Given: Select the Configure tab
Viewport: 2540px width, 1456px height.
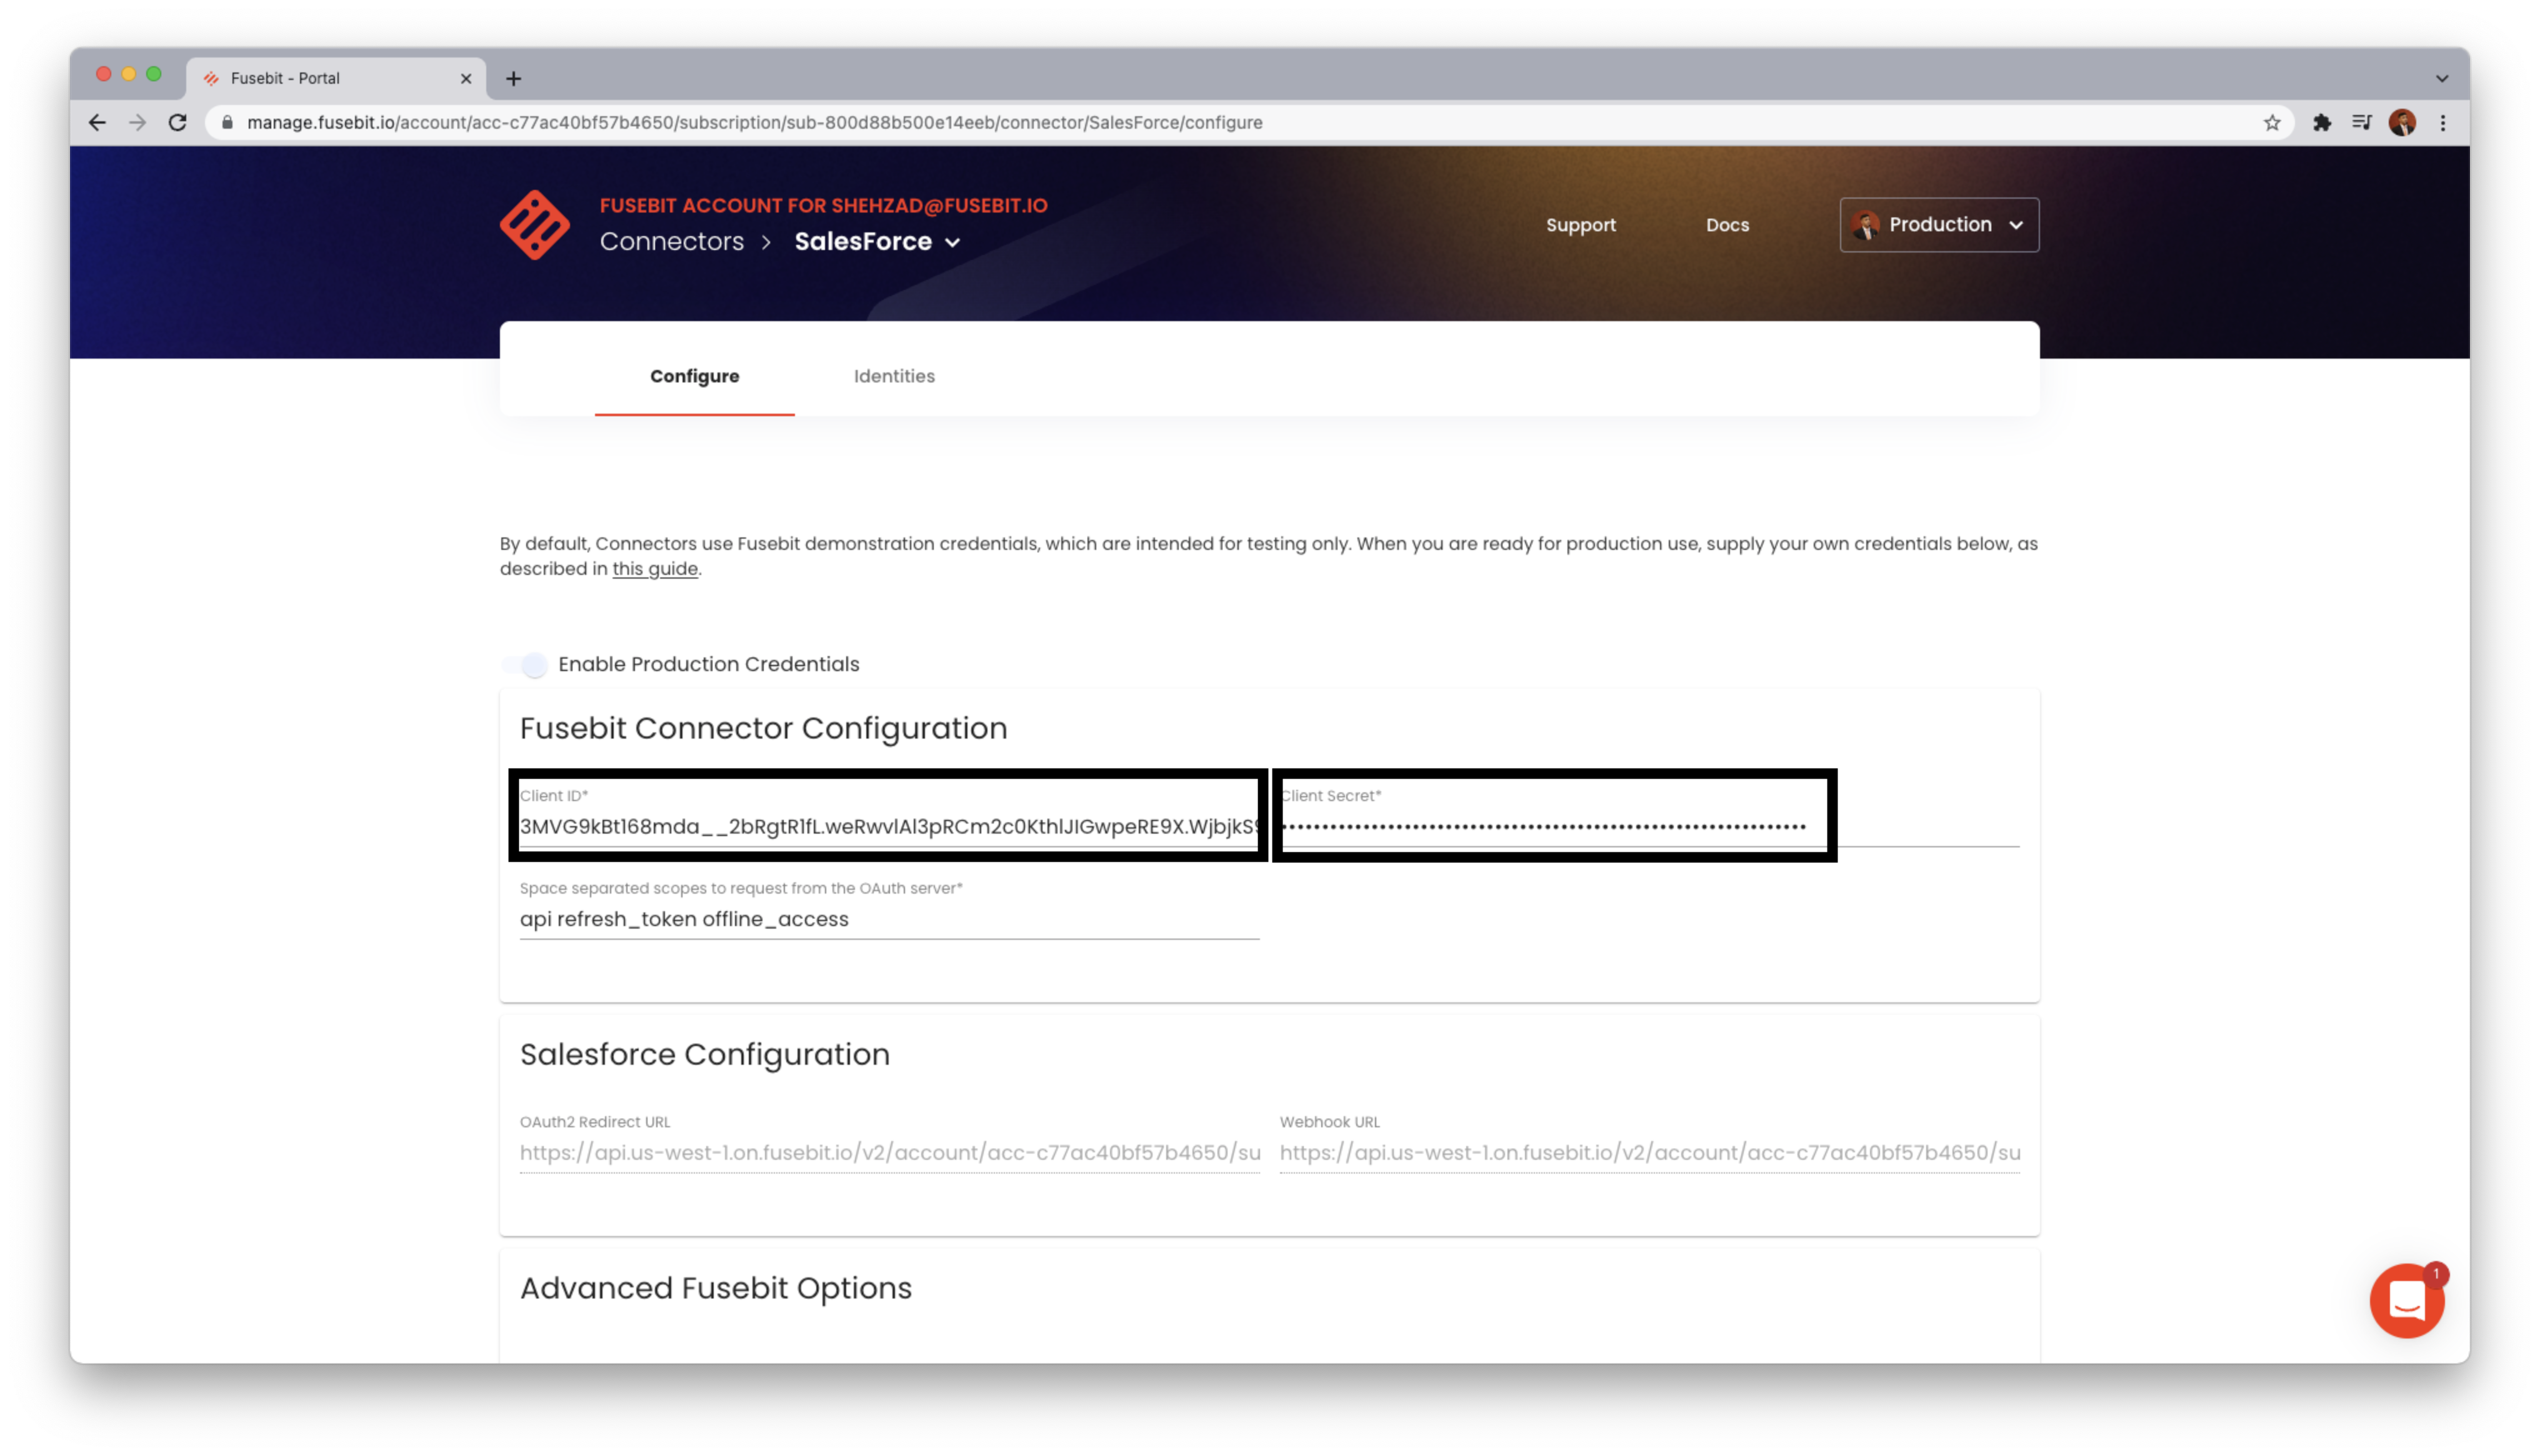Looking at the screenshot, I should coord(694,376).
